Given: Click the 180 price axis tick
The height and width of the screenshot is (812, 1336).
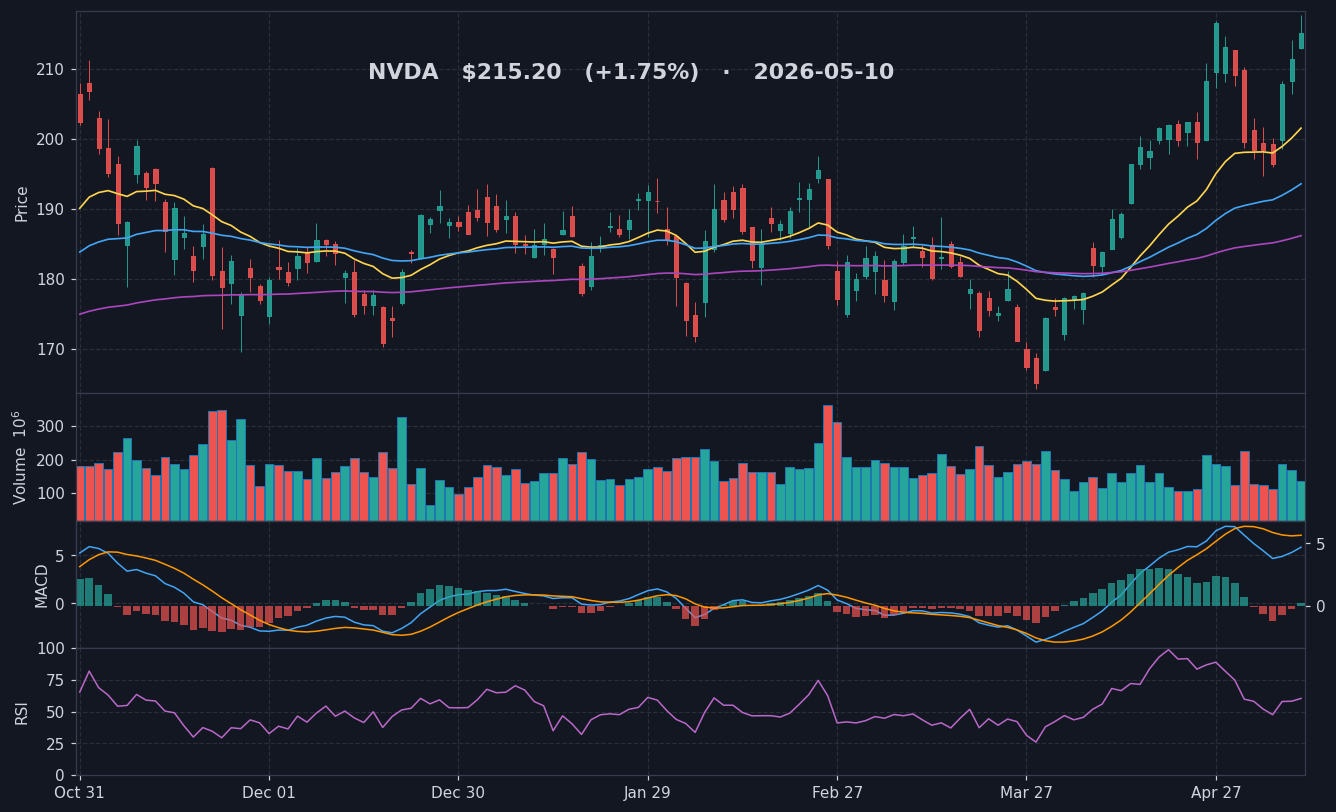Looking at the screenshot, I should pos(51,280).
